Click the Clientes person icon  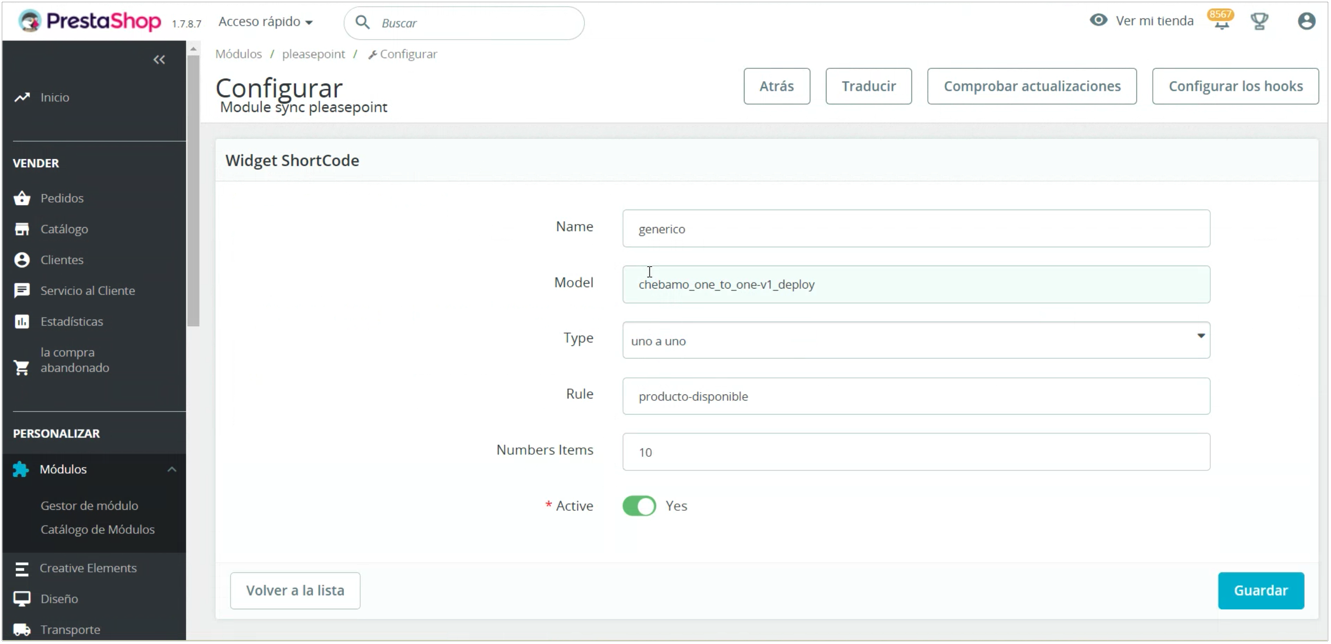pyautogui.click(x=22, y=260)
